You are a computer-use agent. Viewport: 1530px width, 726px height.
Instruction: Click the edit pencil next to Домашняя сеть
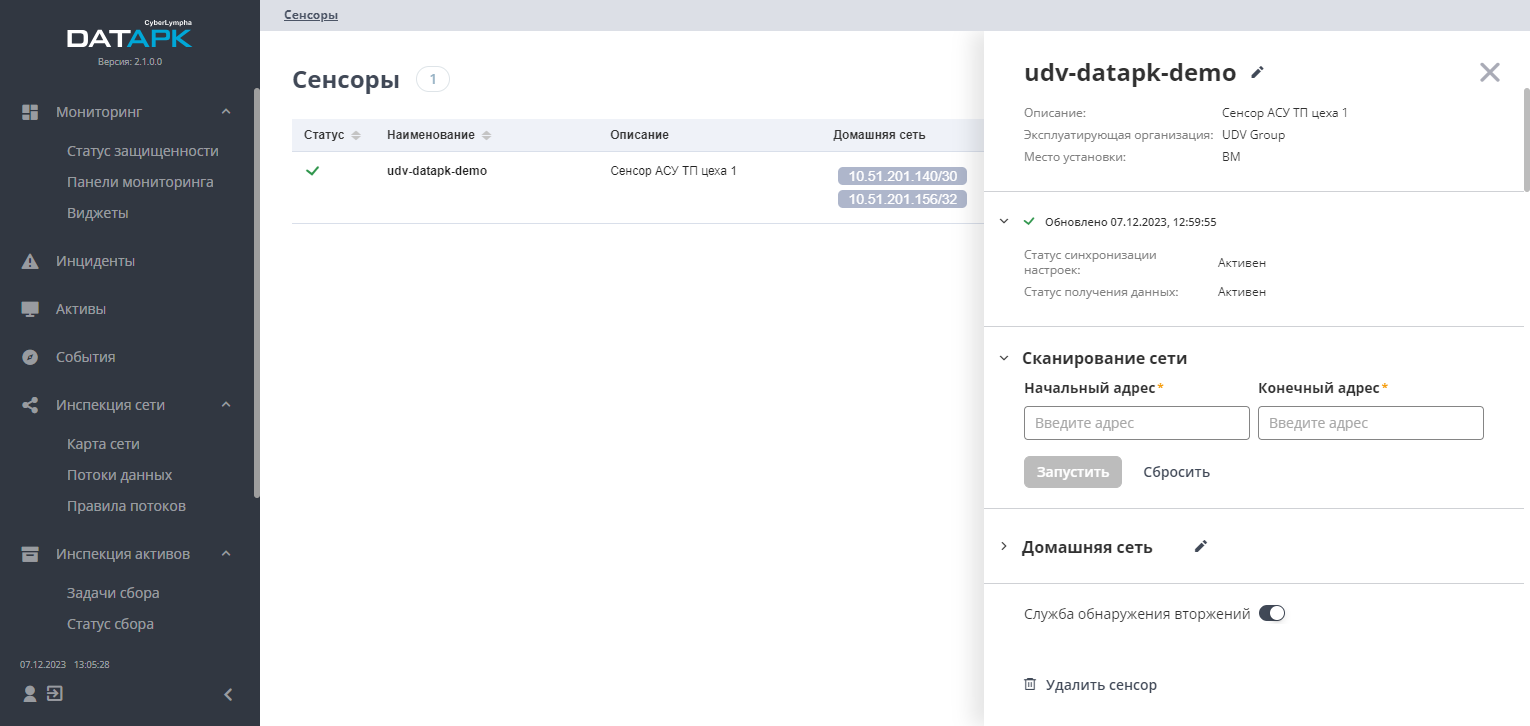(1201, 546)
